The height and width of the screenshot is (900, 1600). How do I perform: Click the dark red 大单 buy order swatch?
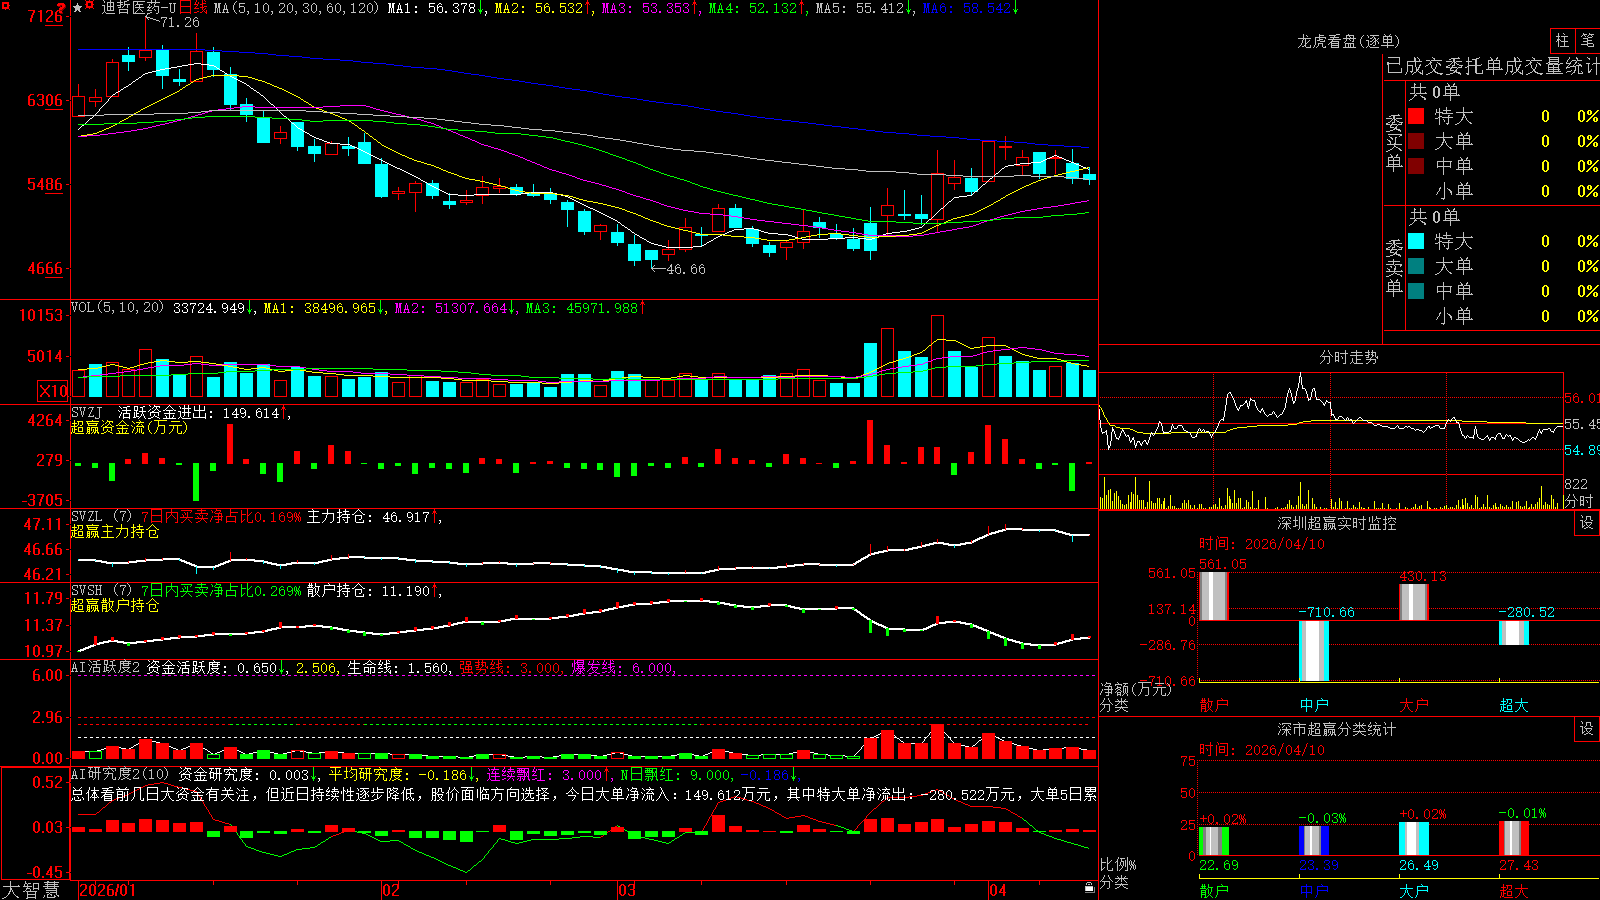tap(1416, 141)
